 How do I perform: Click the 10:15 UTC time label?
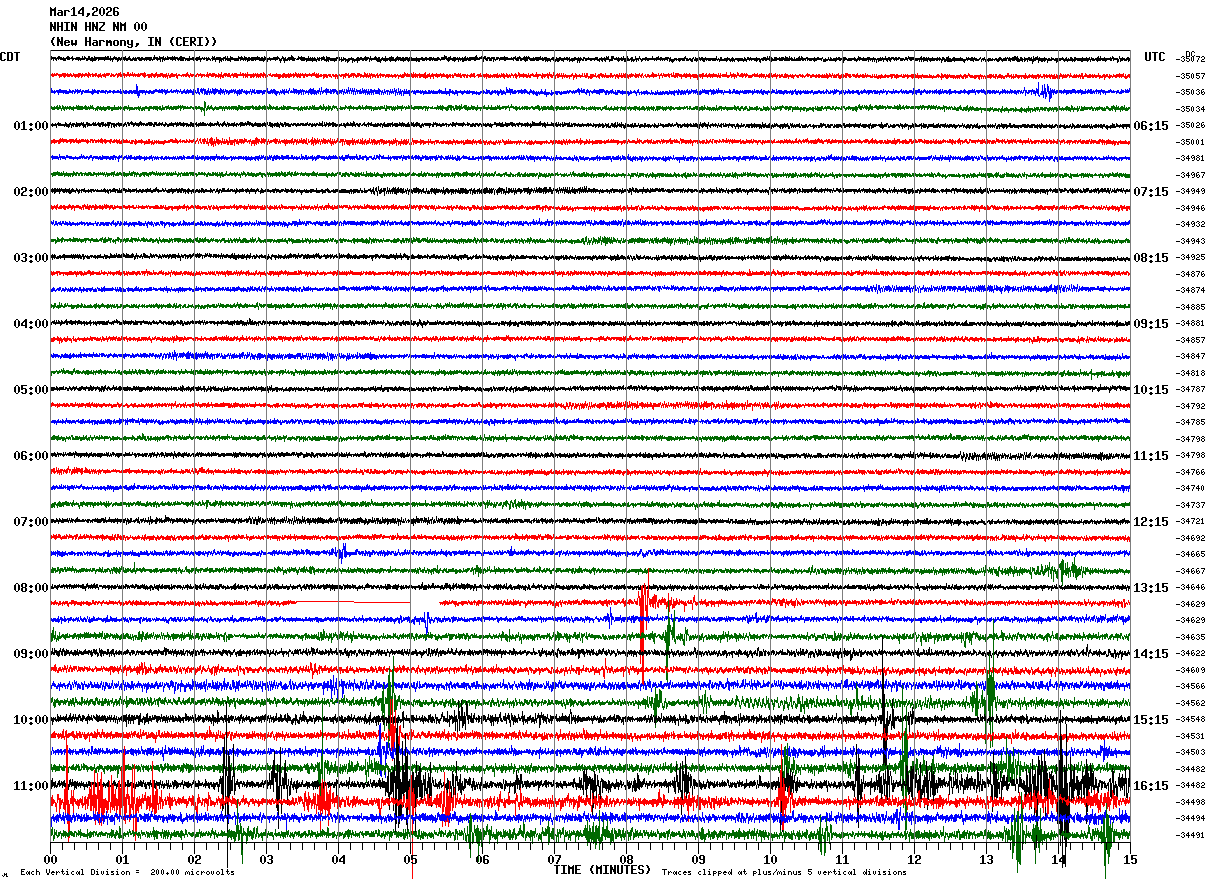(1151, 390)
